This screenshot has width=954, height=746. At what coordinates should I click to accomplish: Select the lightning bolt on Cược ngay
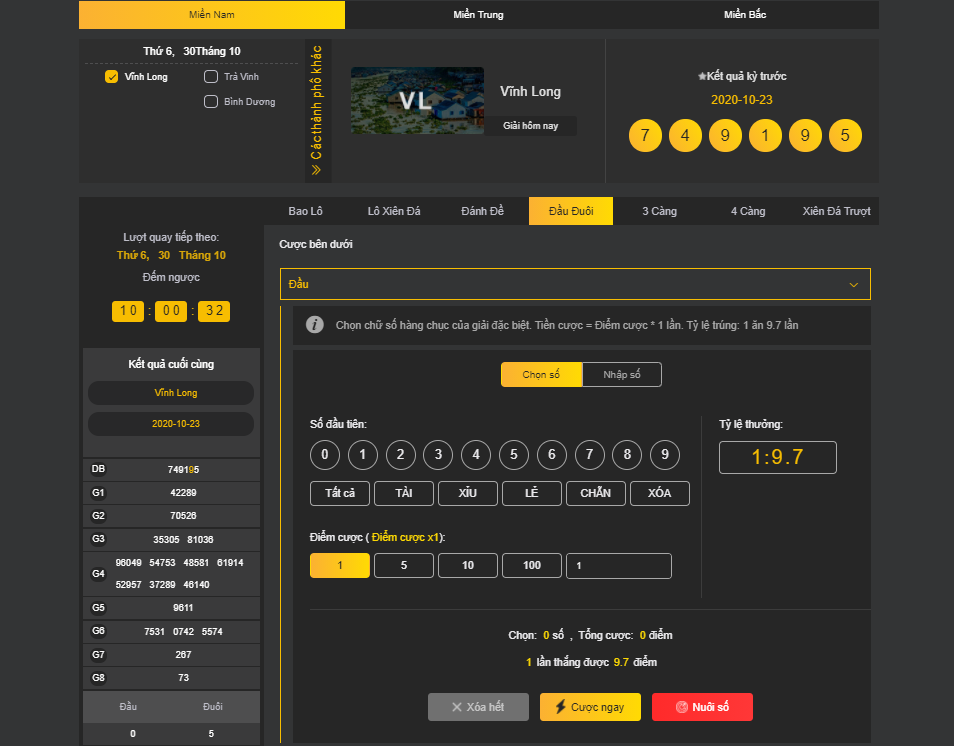coord(562,707)
